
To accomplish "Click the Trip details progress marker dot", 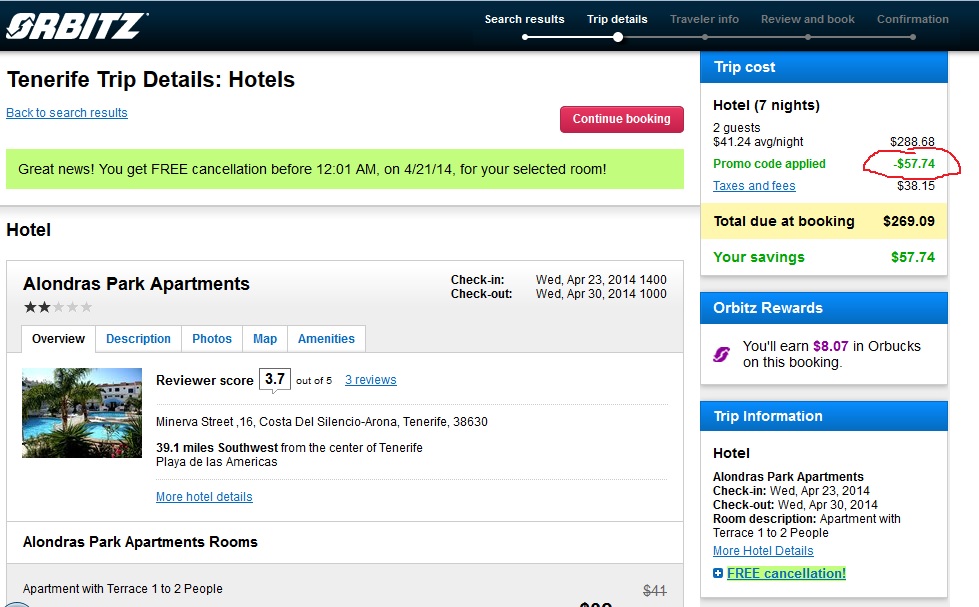I will click(617, 37).
